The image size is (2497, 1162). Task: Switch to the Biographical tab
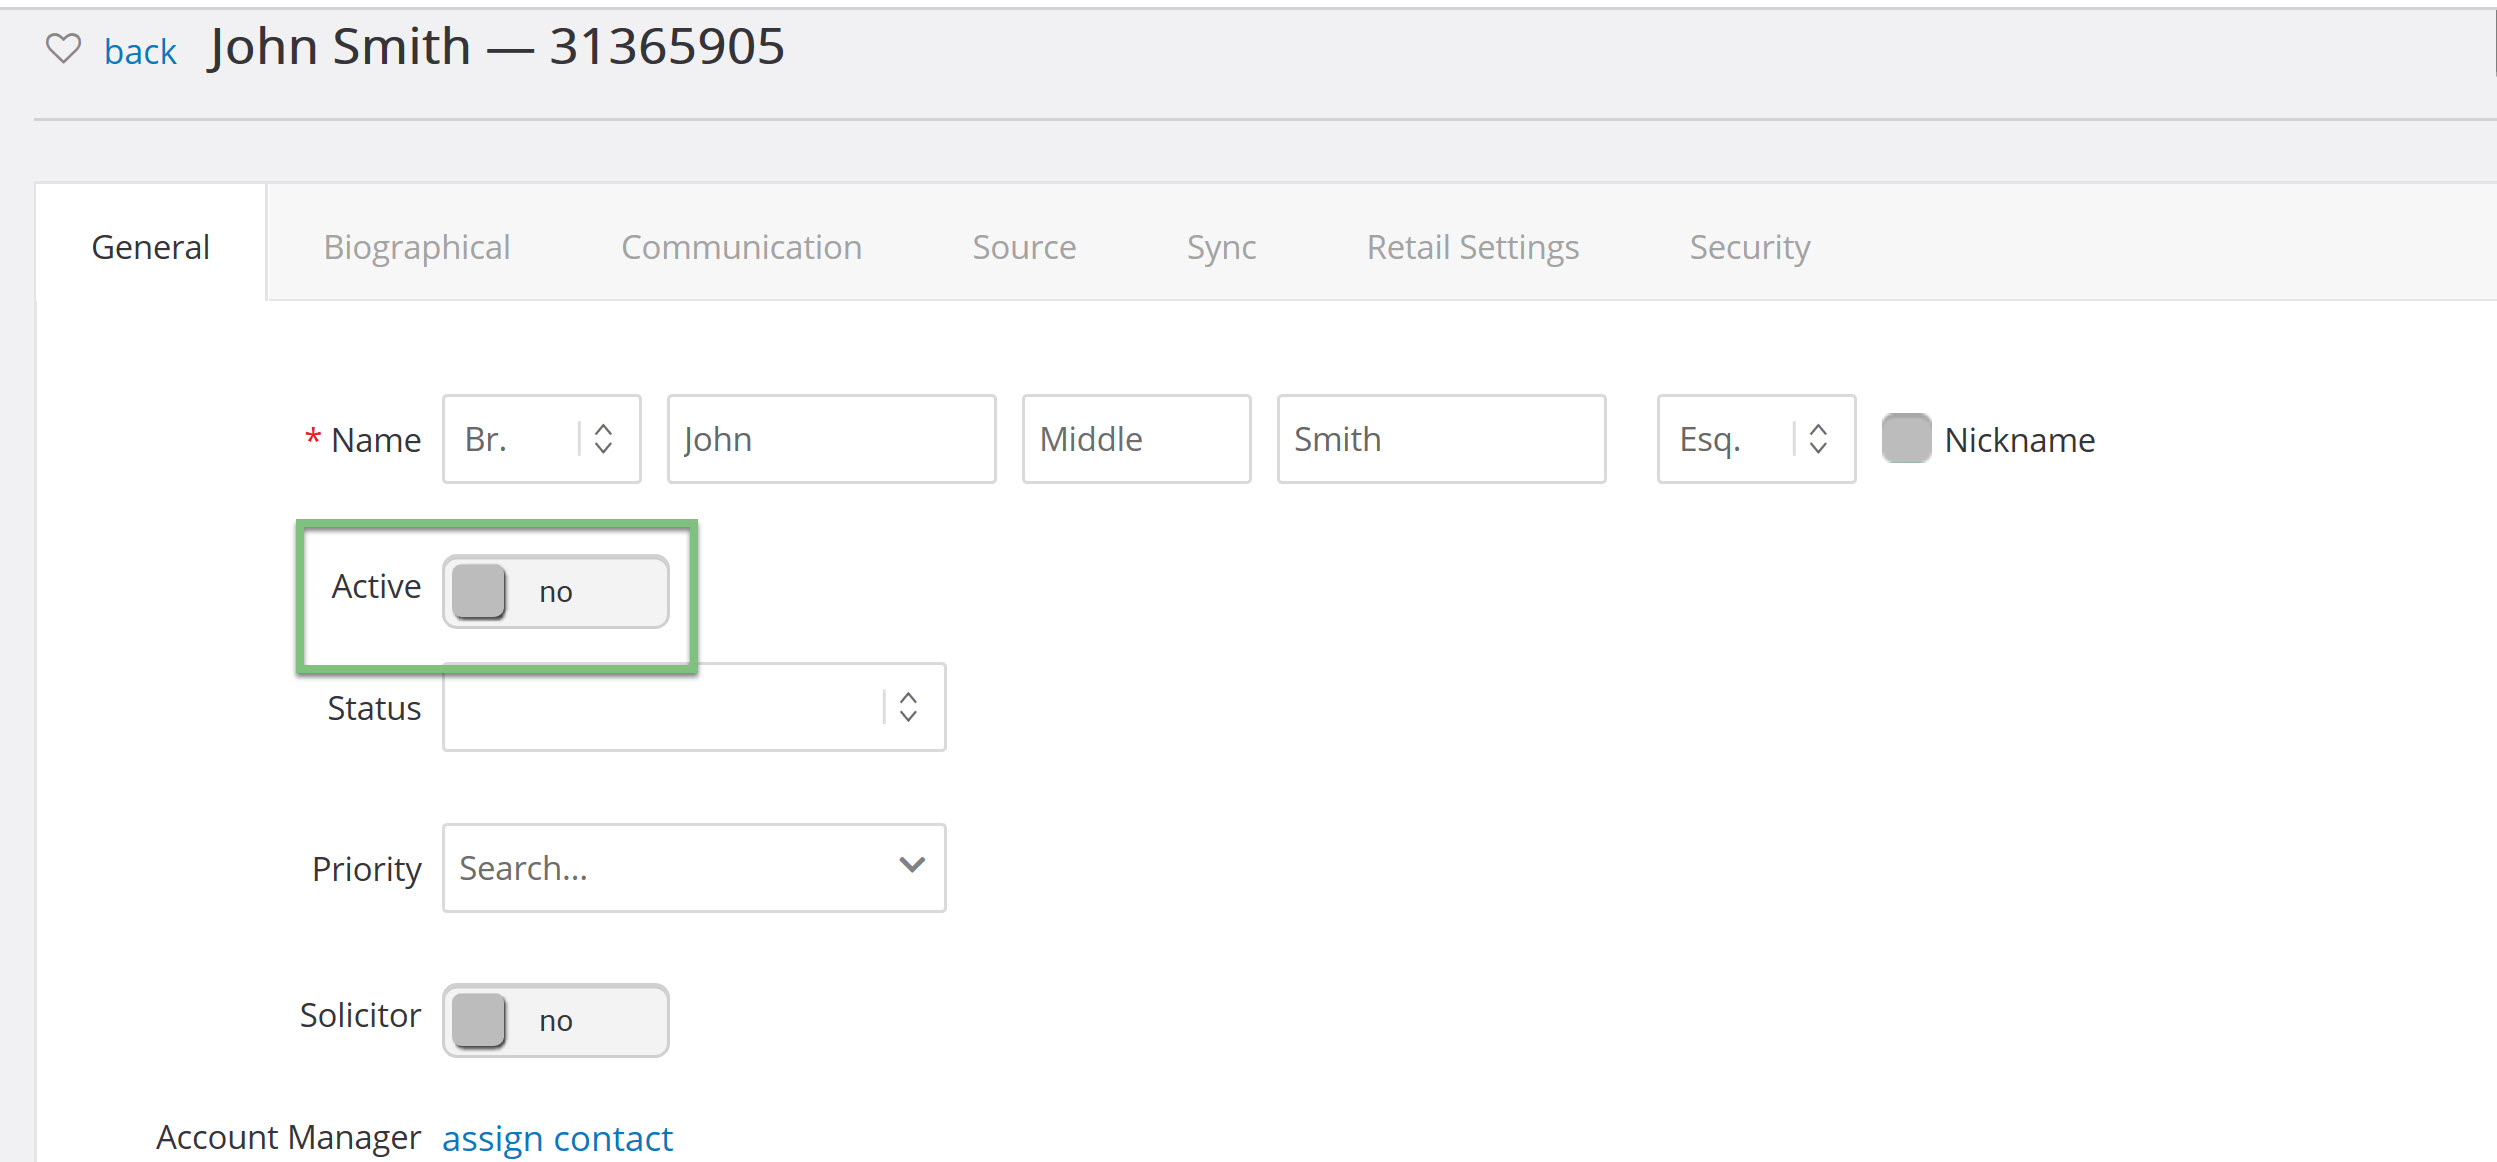(417, 246)
